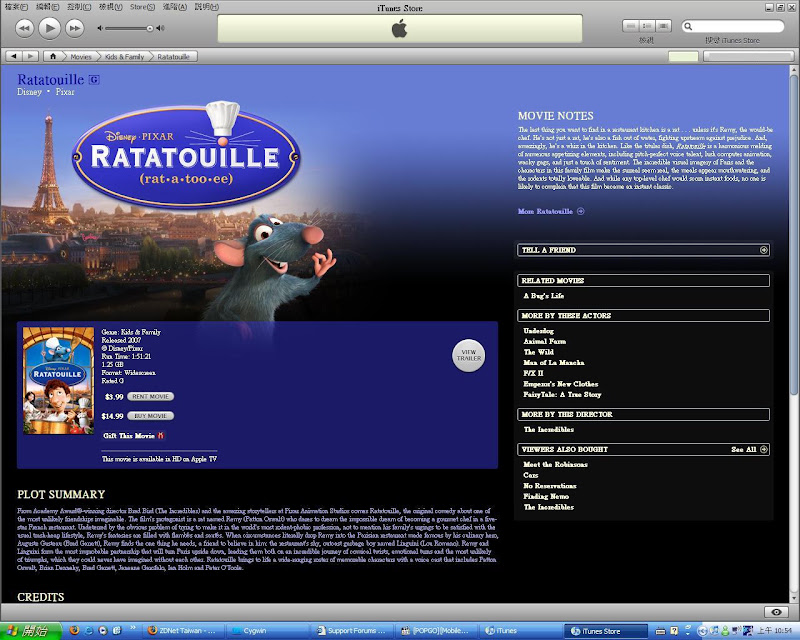This screenshot has width=800, height=640.
Task: Click the Ratatouille poster thumbnail
Action: click(x=58, y=381)
